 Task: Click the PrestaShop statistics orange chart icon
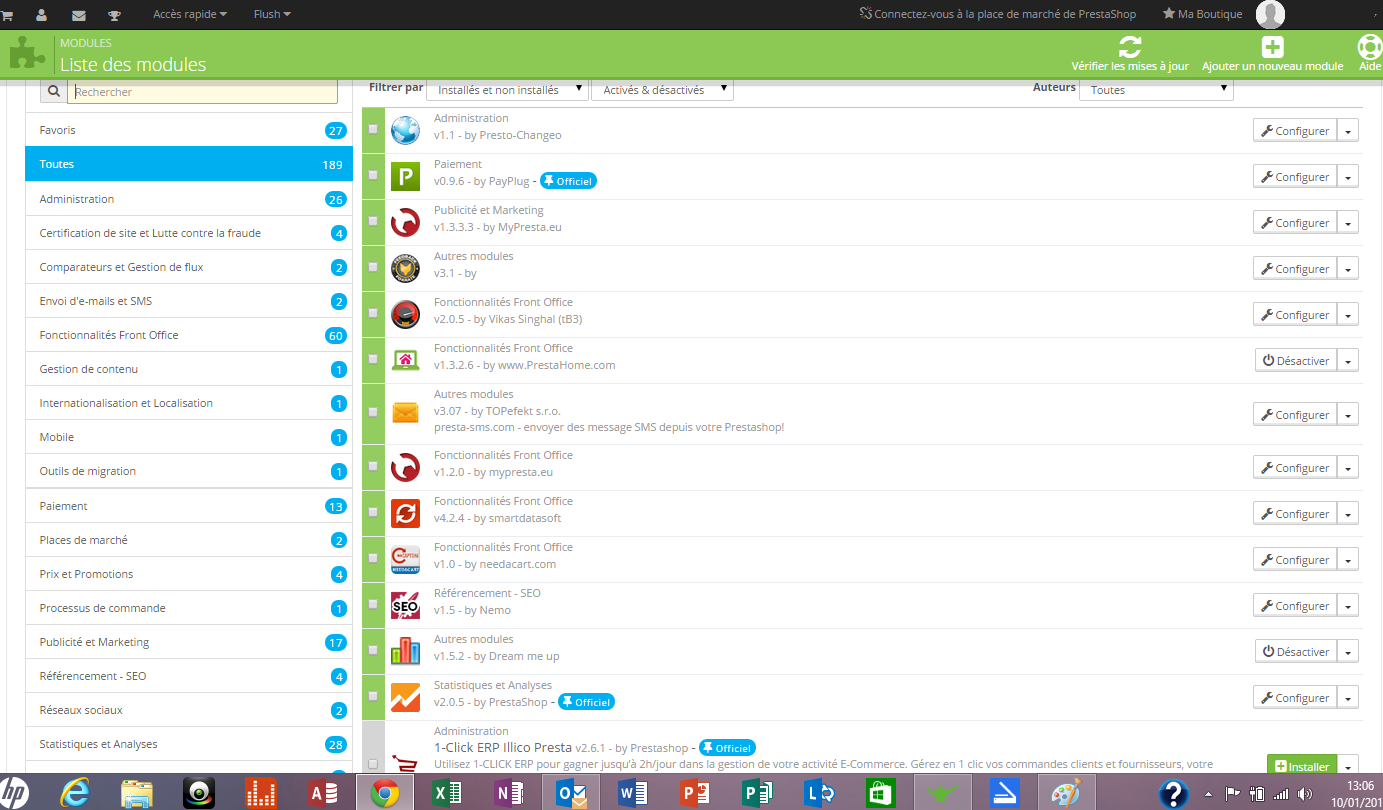(x=405, y=697)
